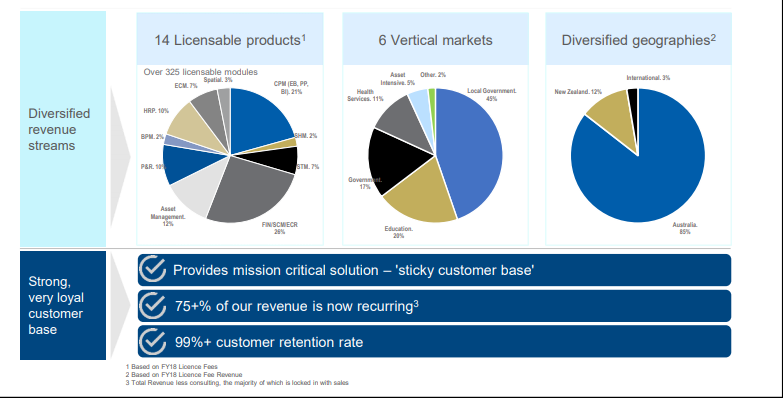Click the checkmark icon beside '75+% of our revenue'
The height and width of the screenshot is (398, 783).
point(152,306)
